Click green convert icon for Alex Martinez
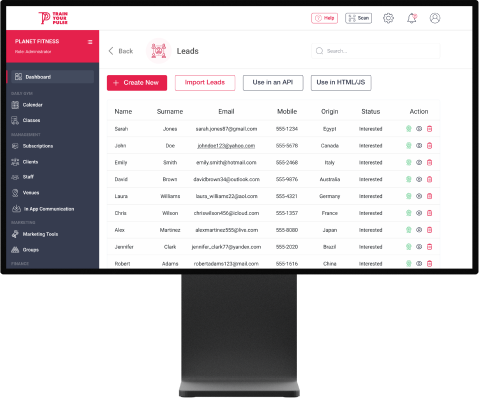 pyautogui.click(x=409, y=230)
